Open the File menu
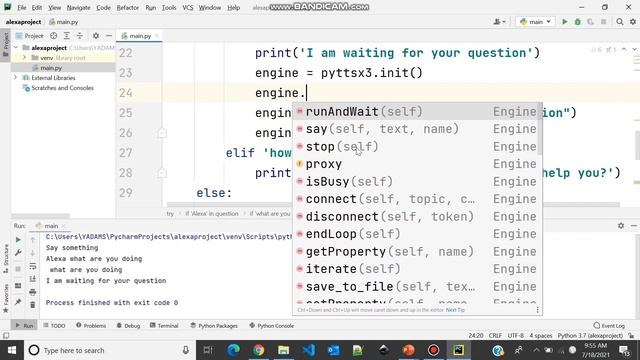The width and height of the screenshot is (640, 360). pos(22,7)
